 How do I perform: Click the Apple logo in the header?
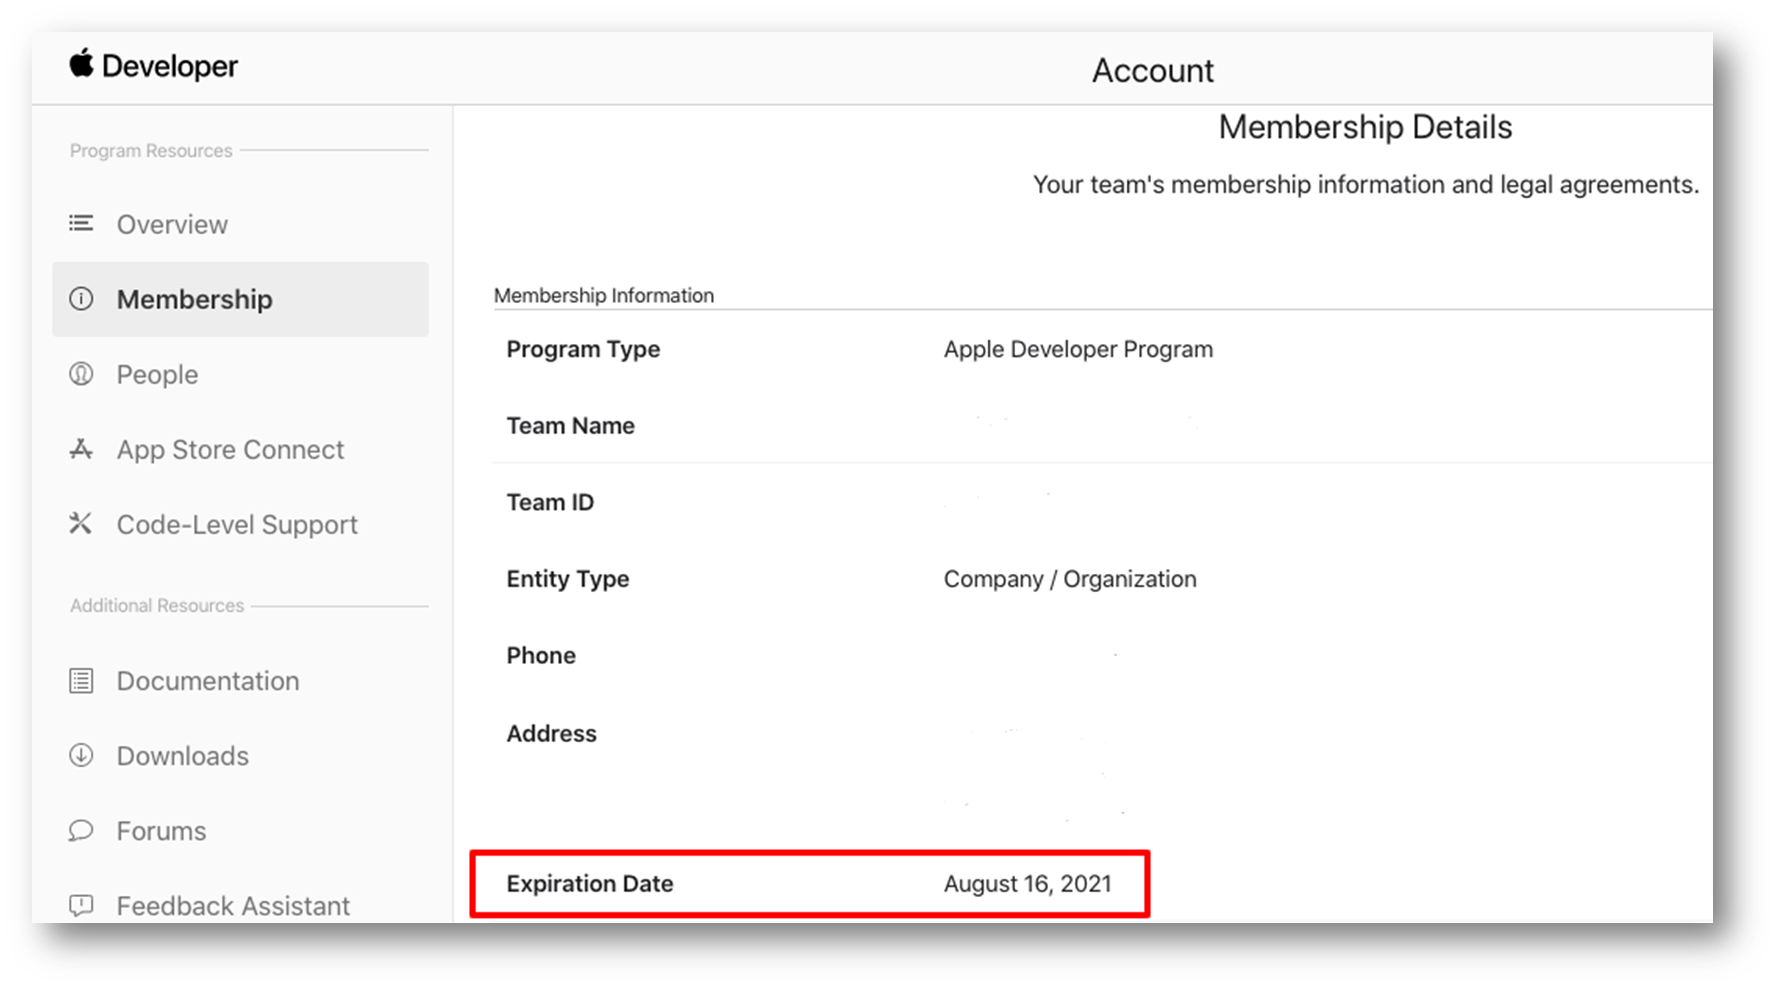pyautogui.click(x=83, y=65)
